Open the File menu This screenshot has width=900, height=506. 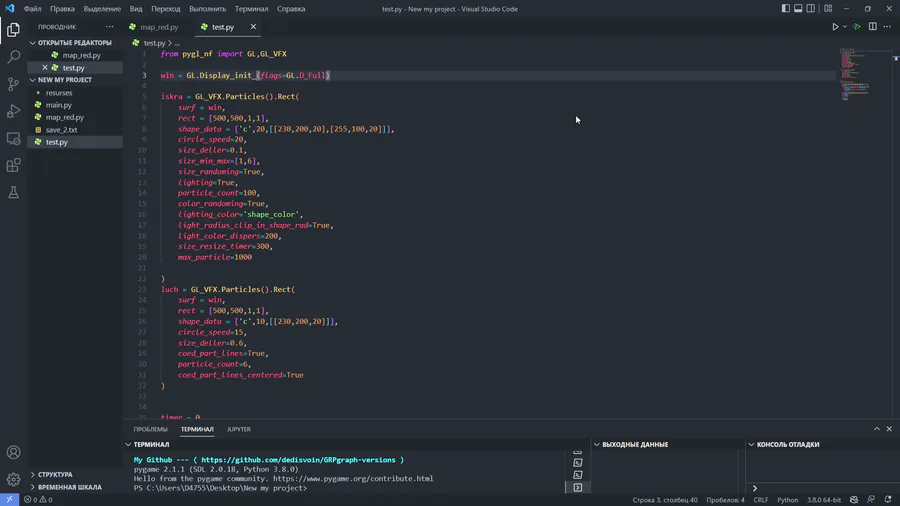pyautogui.click(x=32, y=9)
